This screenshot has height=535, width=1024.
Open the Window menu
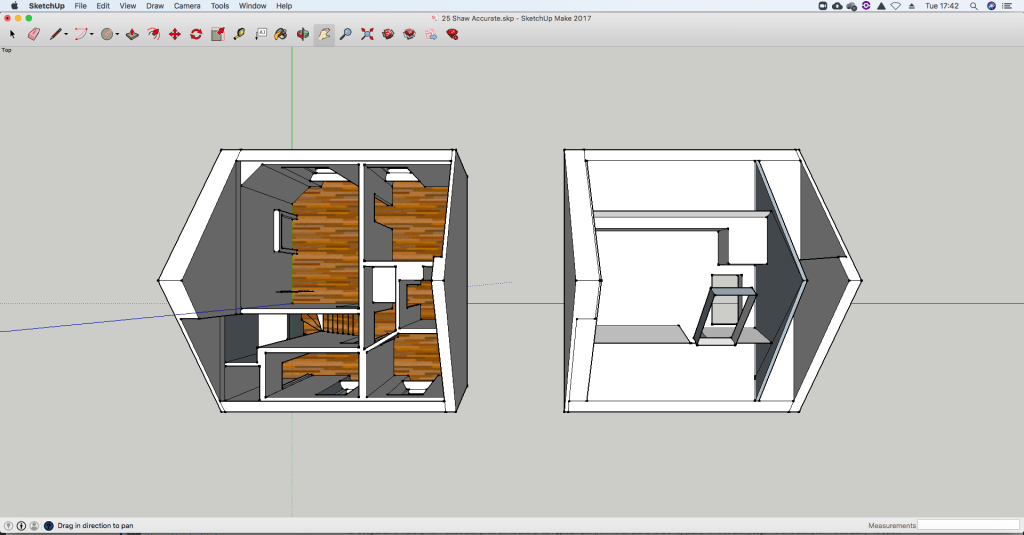tap(252, 6)
